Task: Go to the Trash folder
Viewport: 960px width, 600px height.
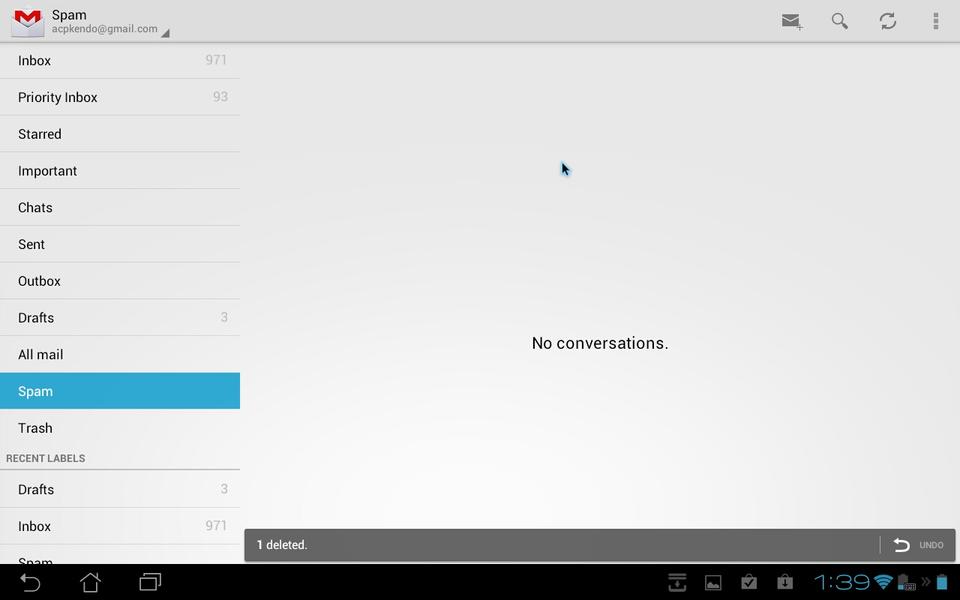Action: 120,428
